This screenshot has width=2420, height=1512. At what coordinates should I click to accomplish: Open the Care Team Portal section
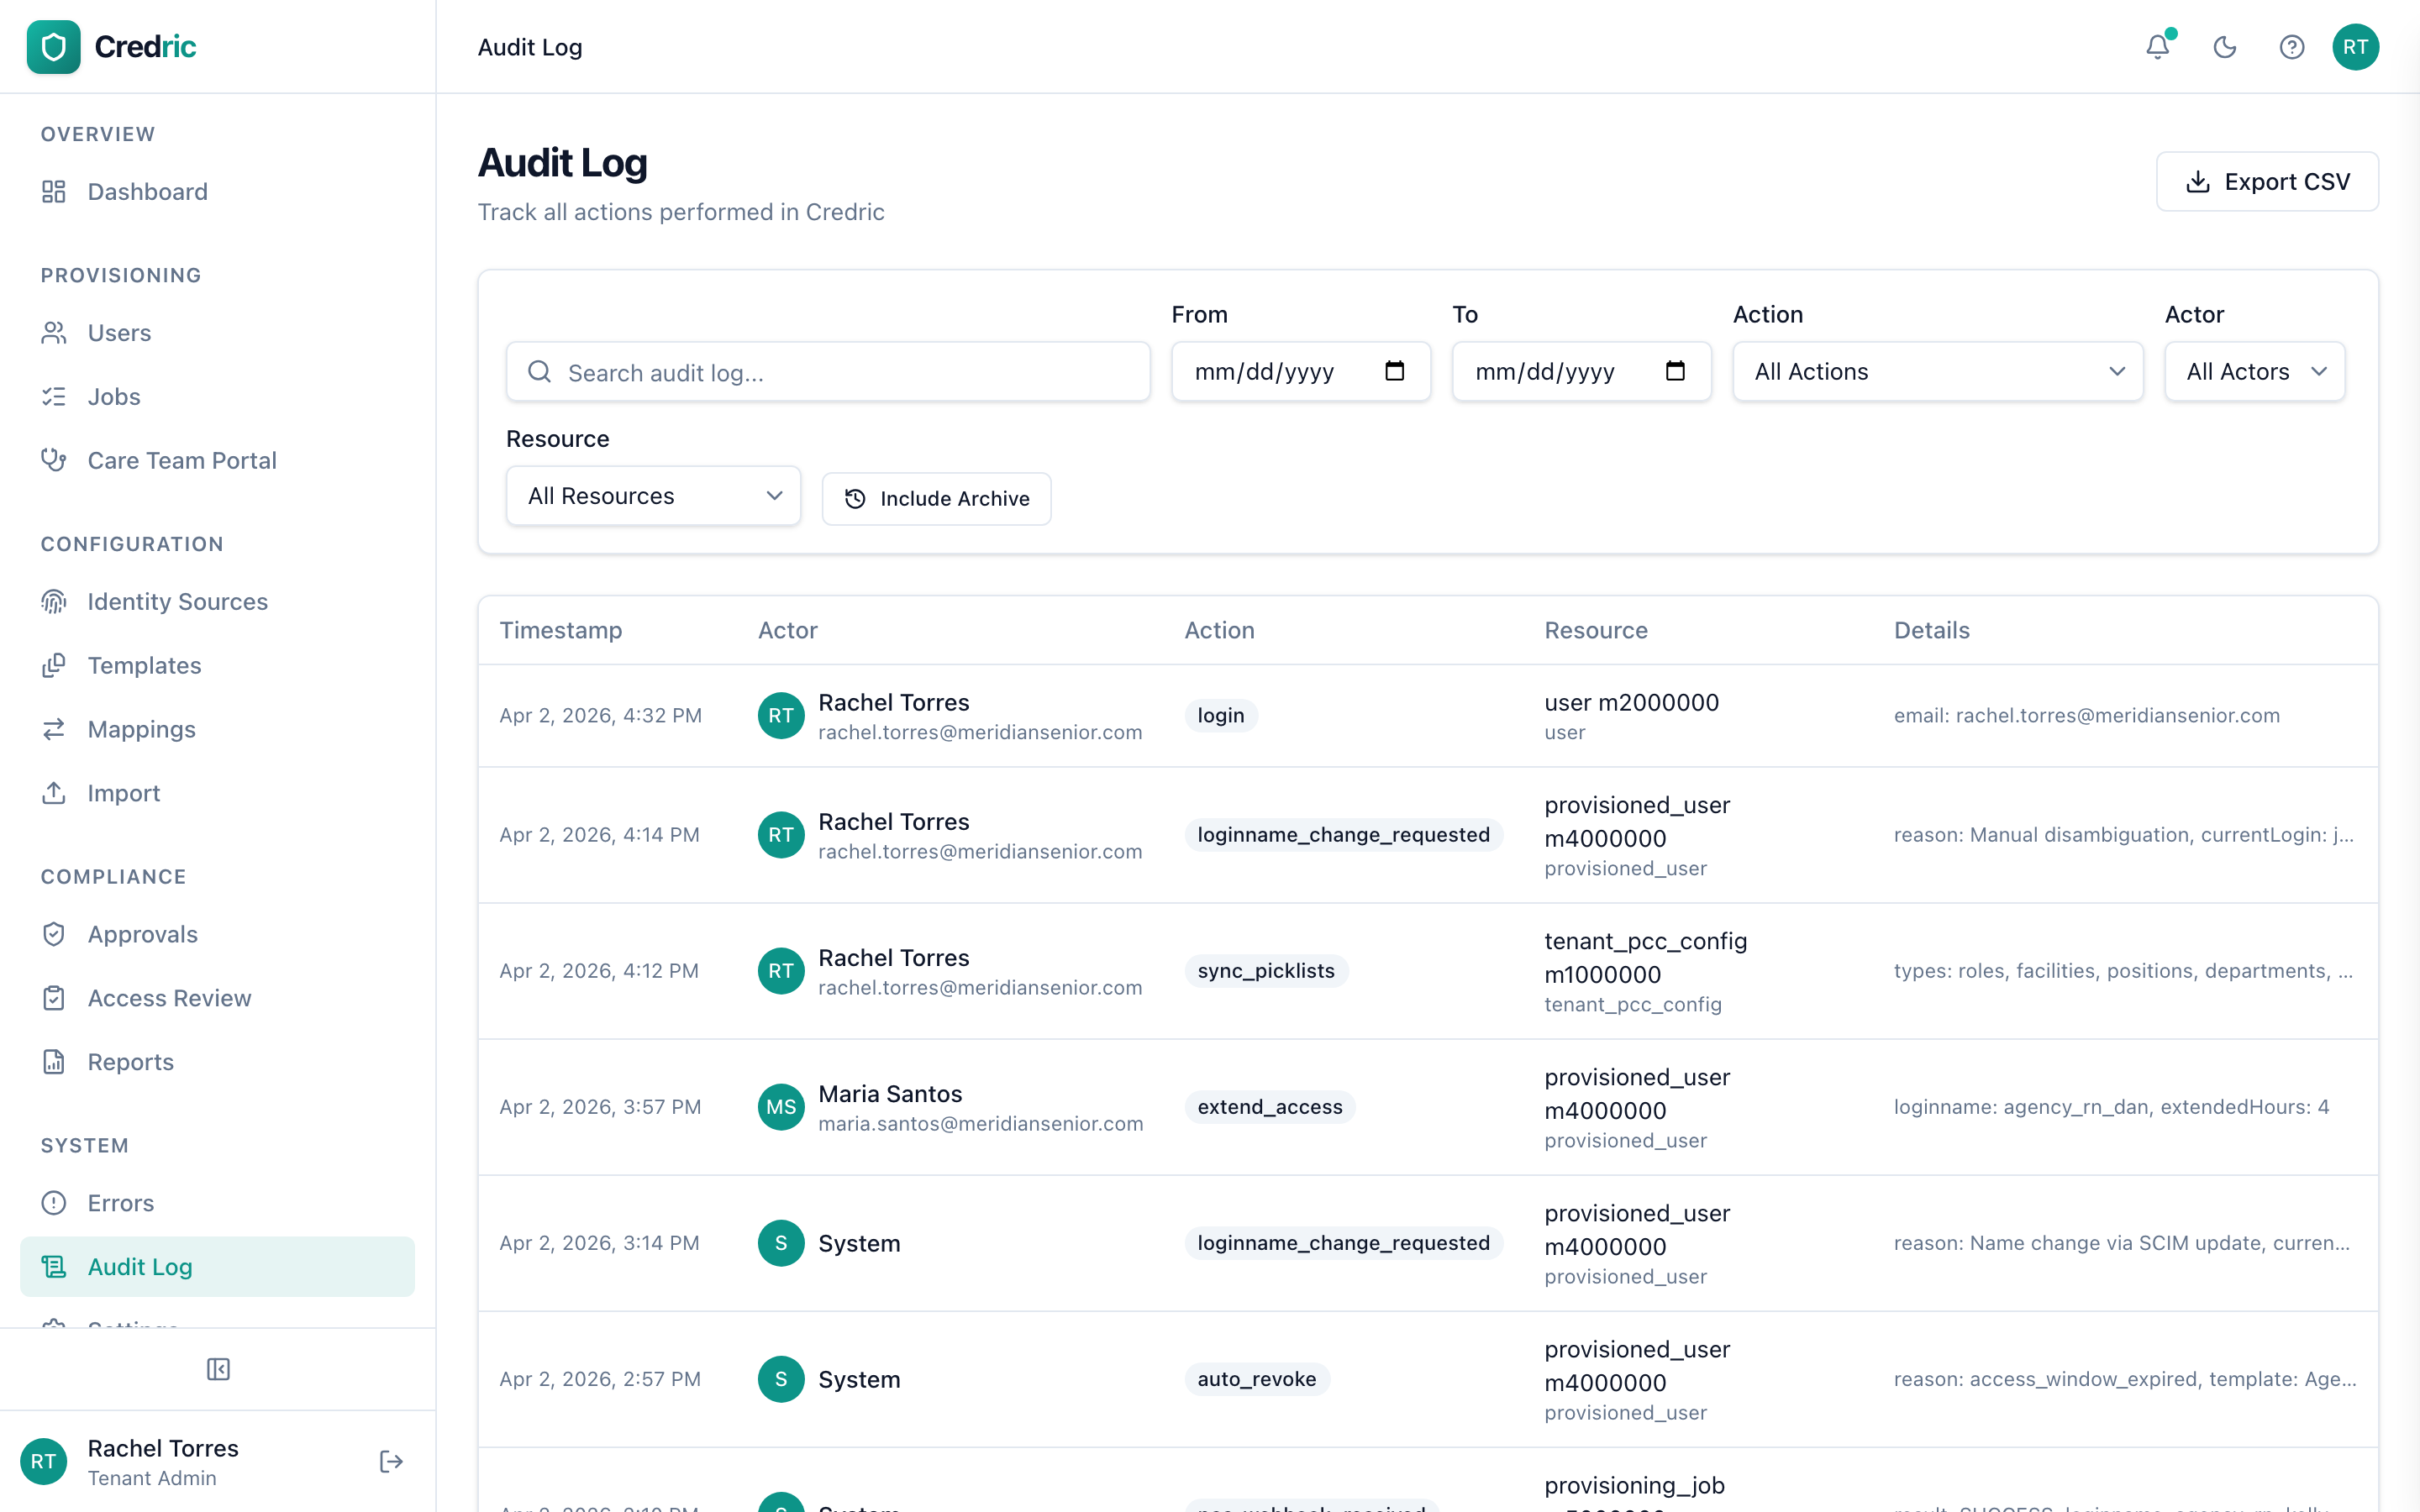pos(182,460)
